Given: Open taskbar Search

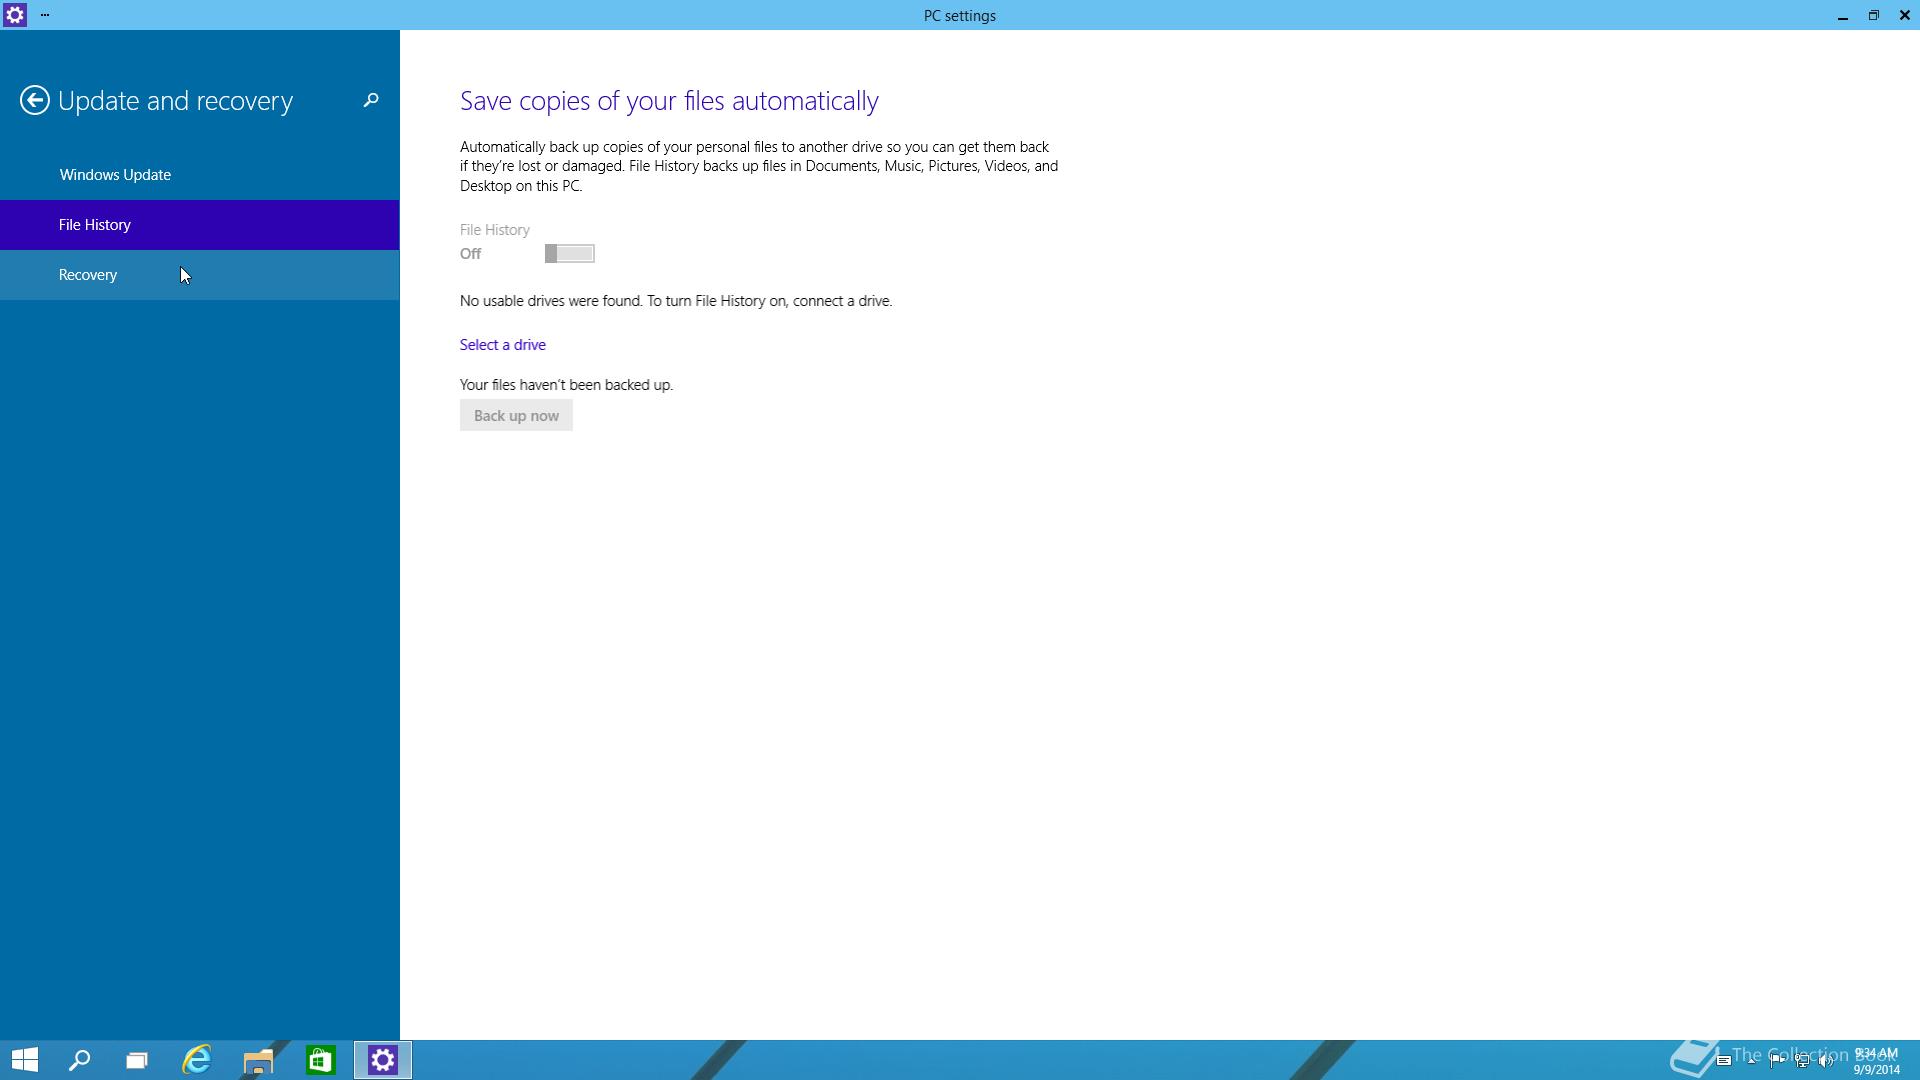Looking at the screenshot, I should pos(79,1060).
